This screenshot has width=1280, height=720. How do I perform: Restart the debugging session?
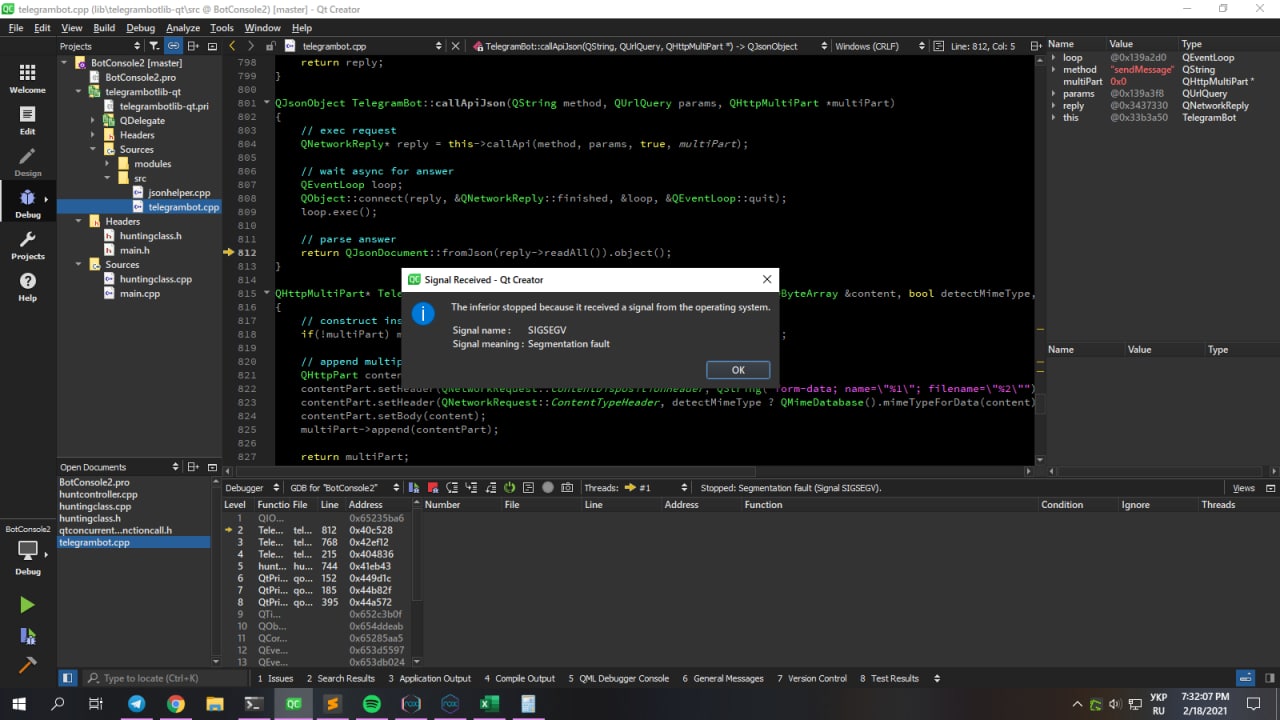tap(509, 488)
